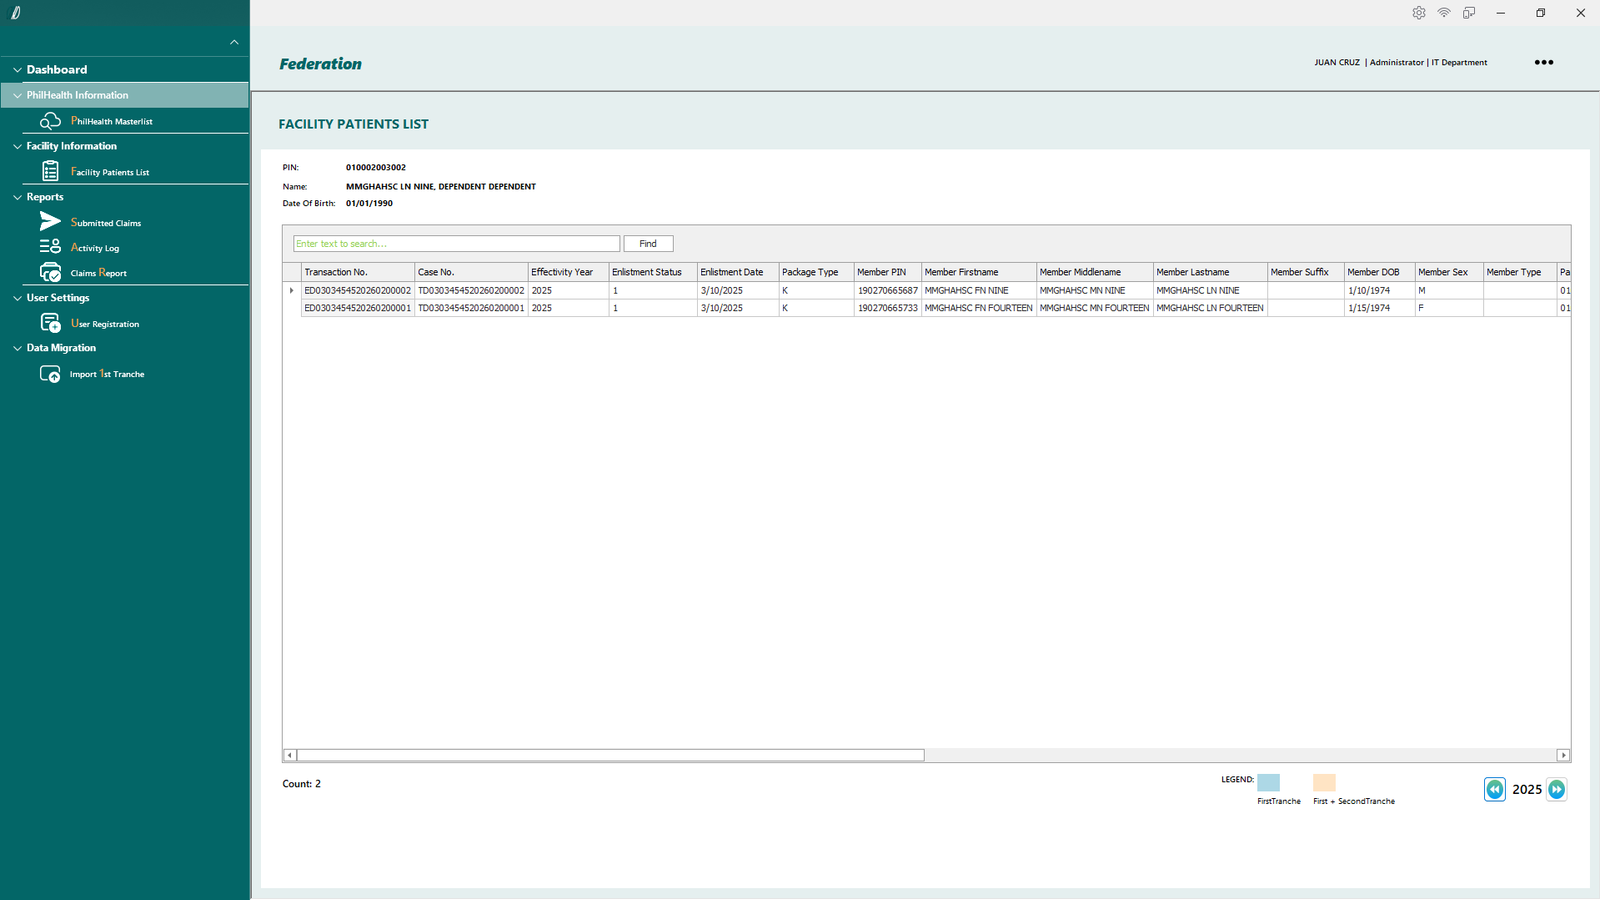Select User Settings menu heading
The image size is (1600, 900).
point(58,298)
